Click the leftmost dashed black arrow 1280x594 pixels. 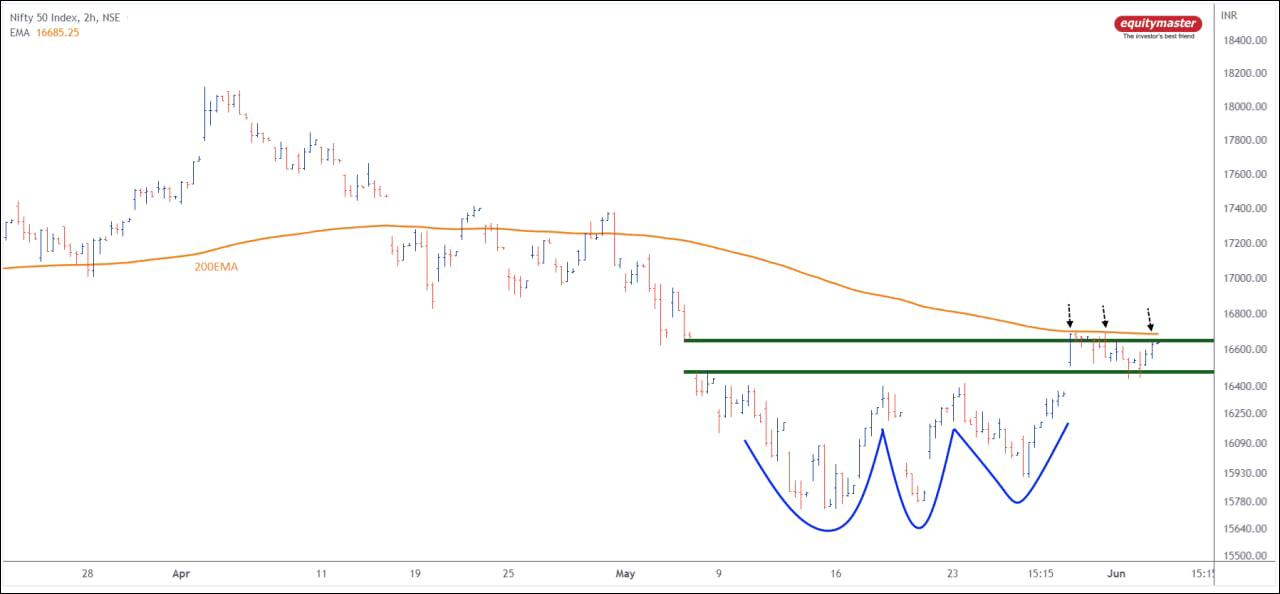point(1069,317)
